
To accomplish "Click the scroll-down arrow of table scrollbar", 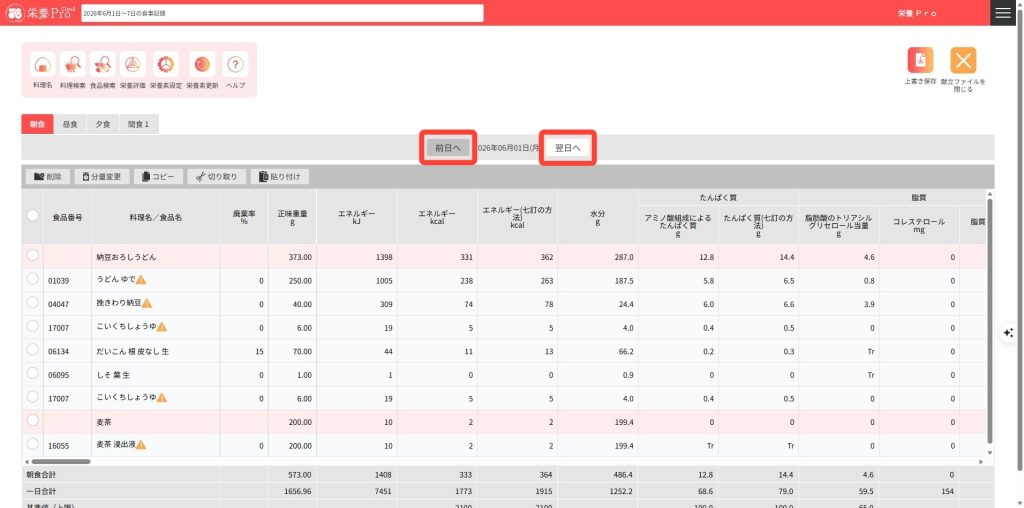I will 990,452.
